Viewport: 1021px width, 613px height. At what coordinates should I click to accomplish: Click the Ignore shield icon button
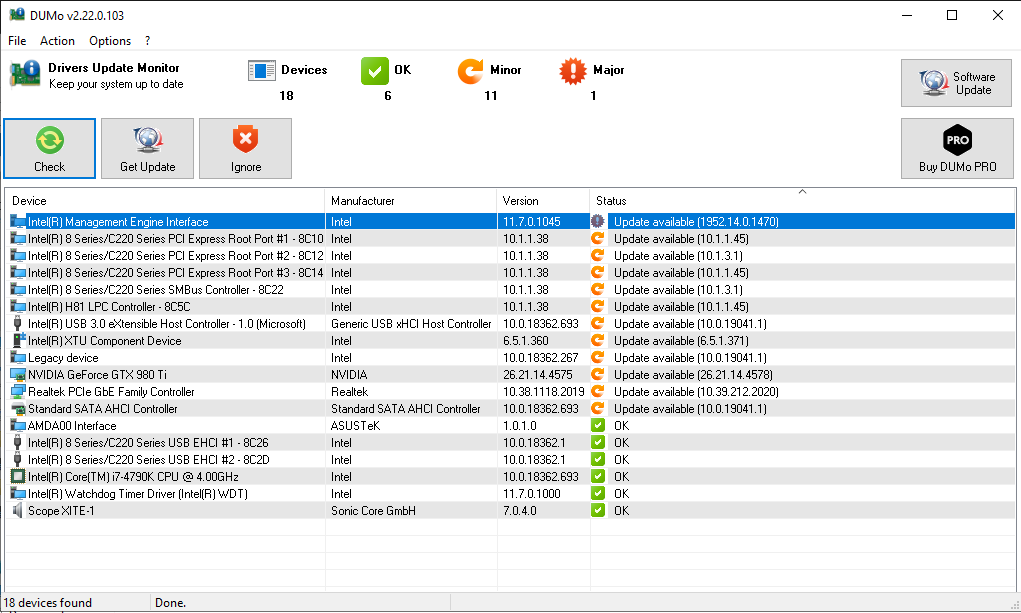click(245, 139)
